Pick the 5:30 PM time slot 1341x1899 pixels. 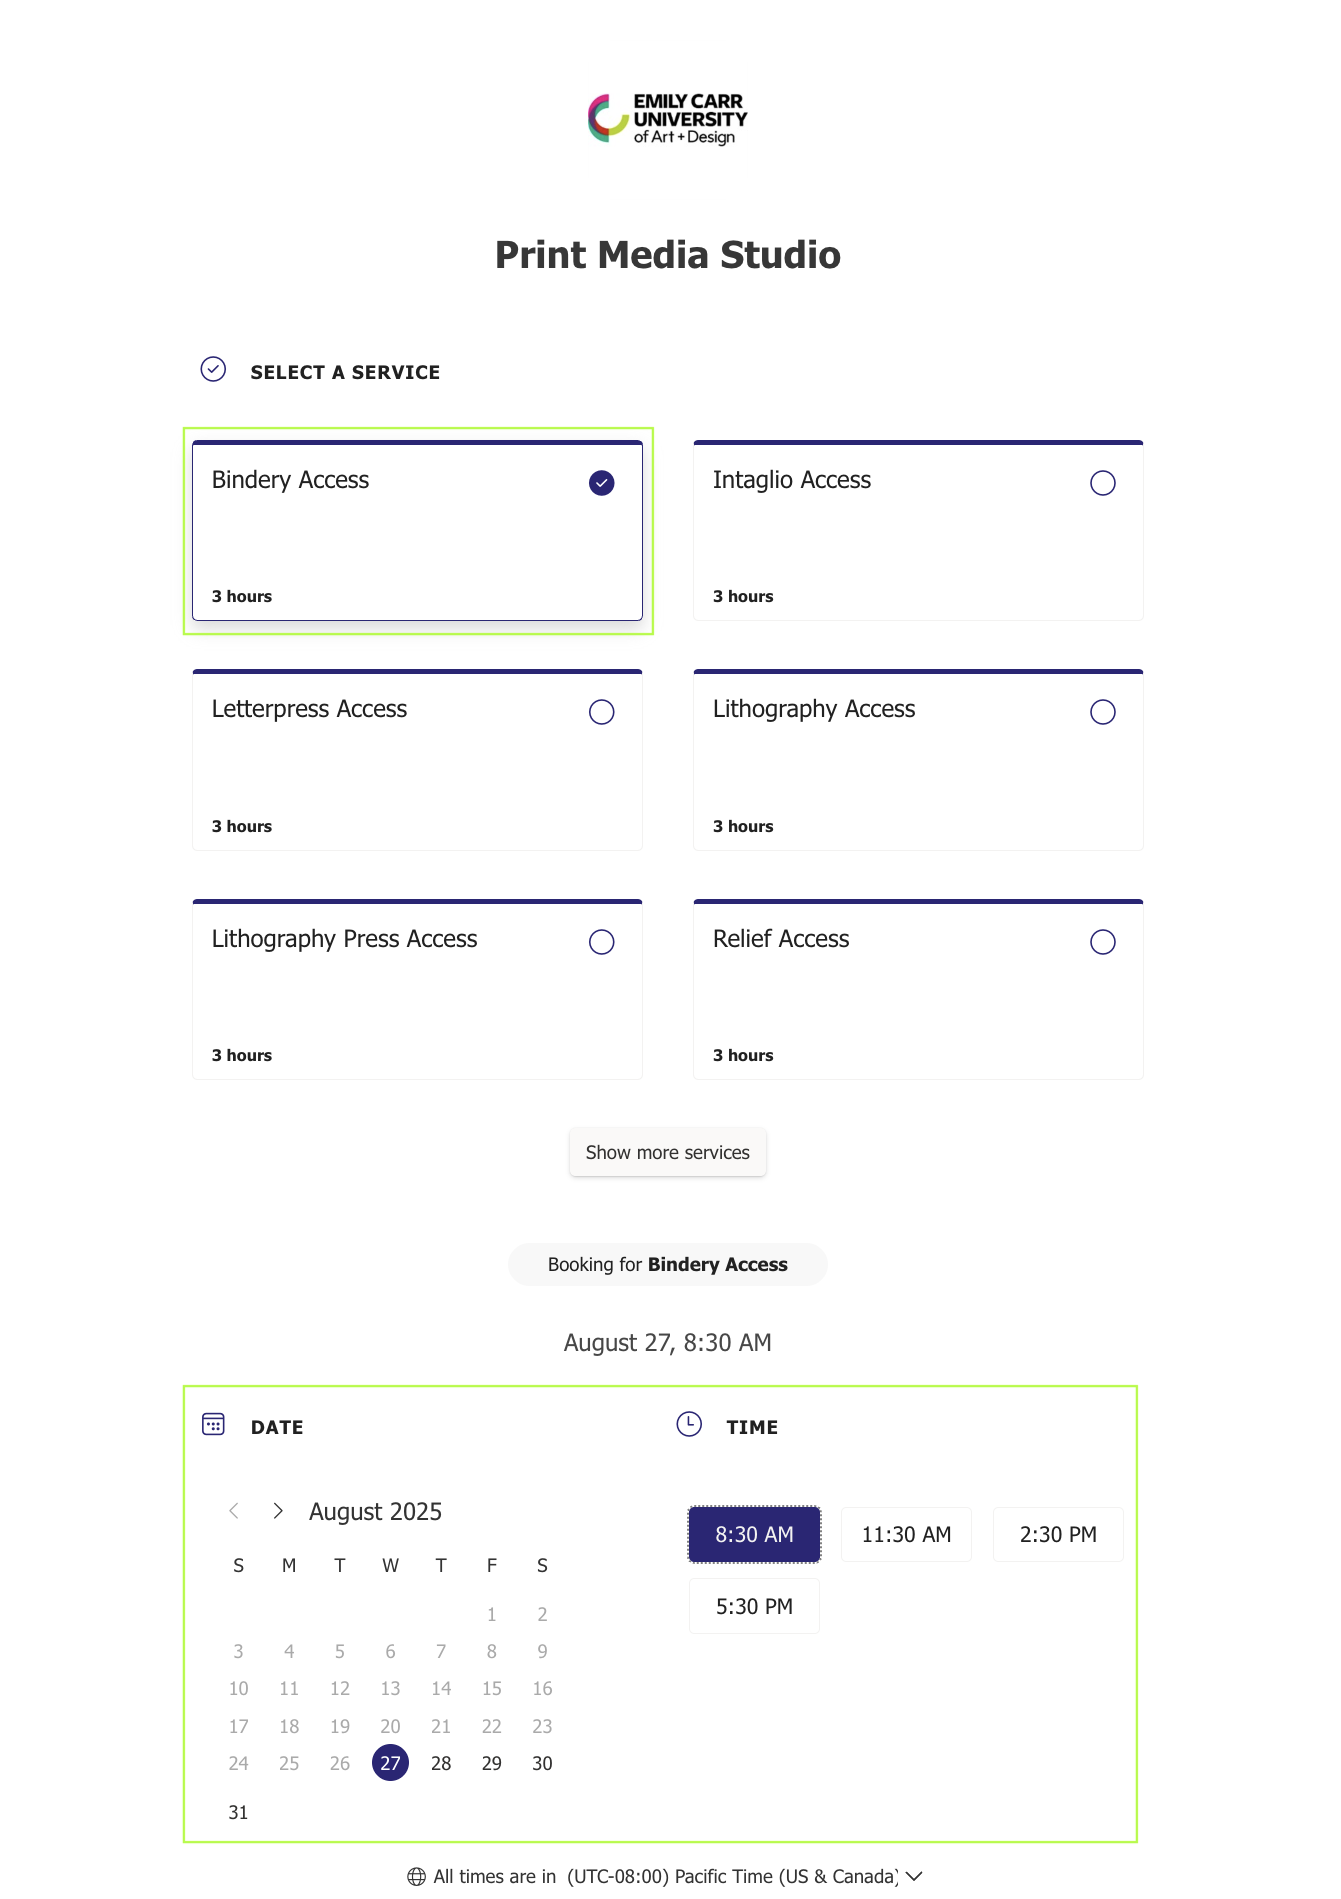pos(754,1606)
